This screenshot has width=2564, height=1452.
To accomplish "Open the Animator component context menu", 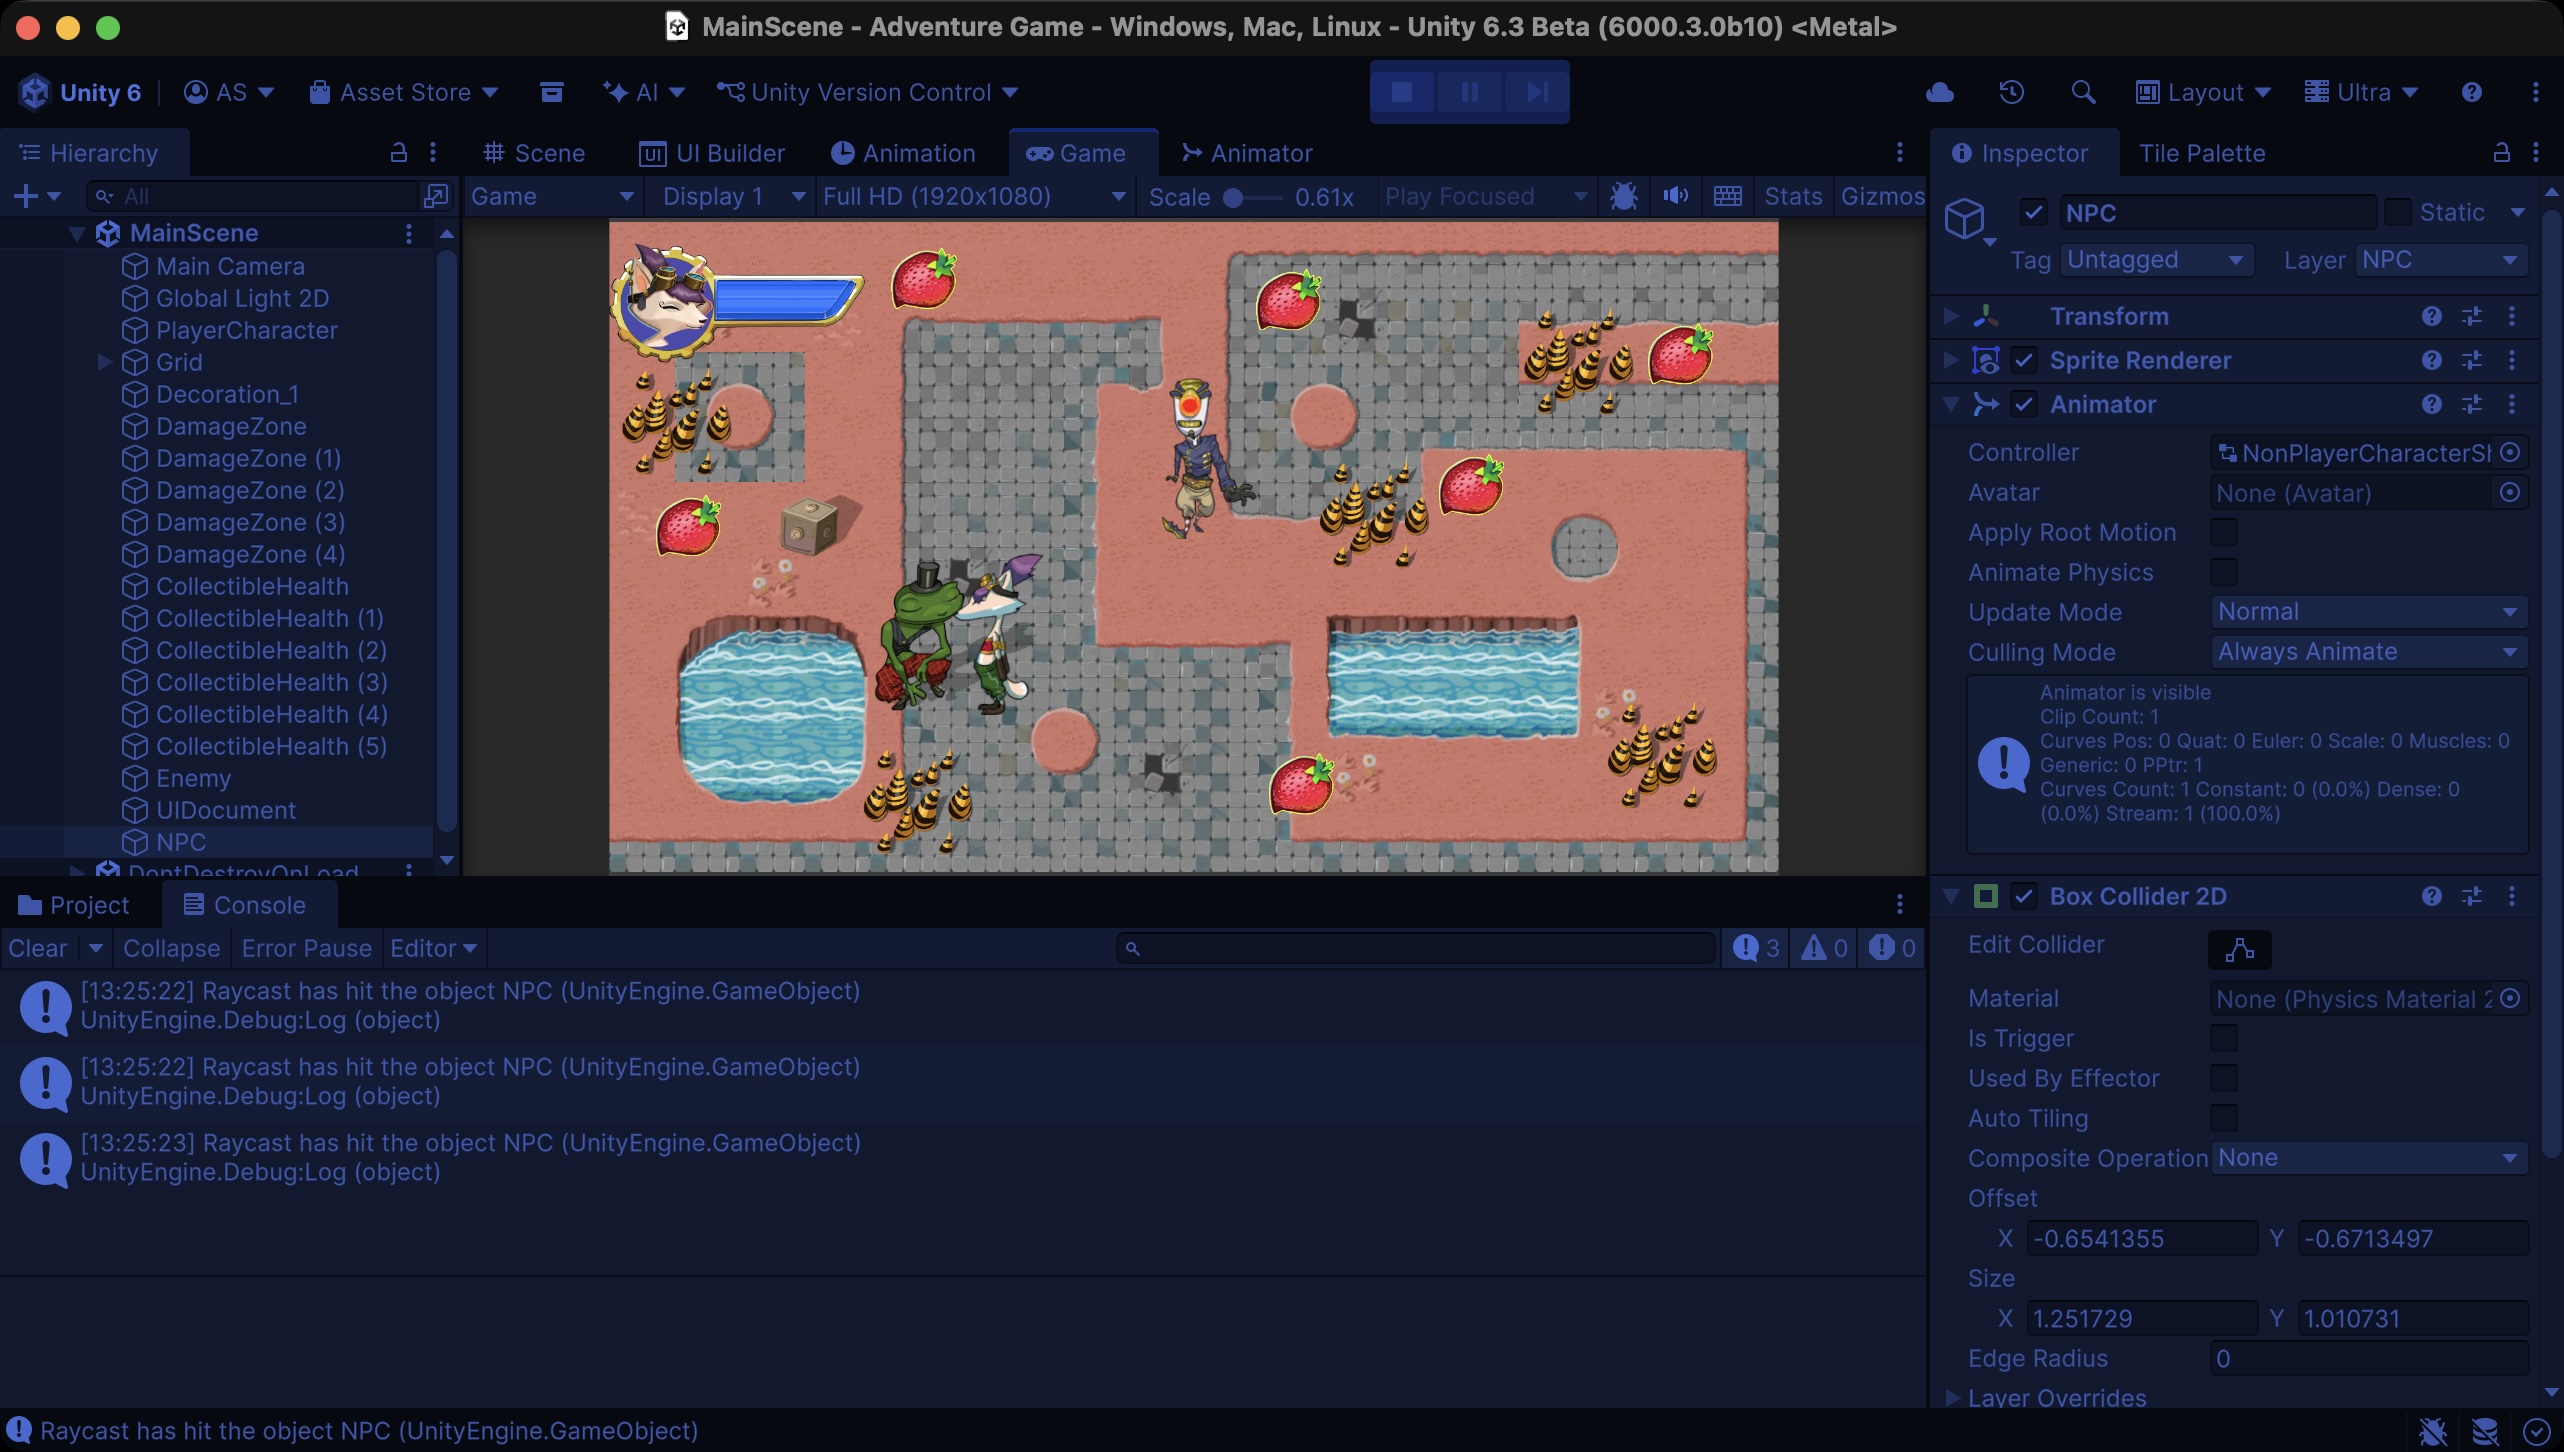I will (2513, 404).
